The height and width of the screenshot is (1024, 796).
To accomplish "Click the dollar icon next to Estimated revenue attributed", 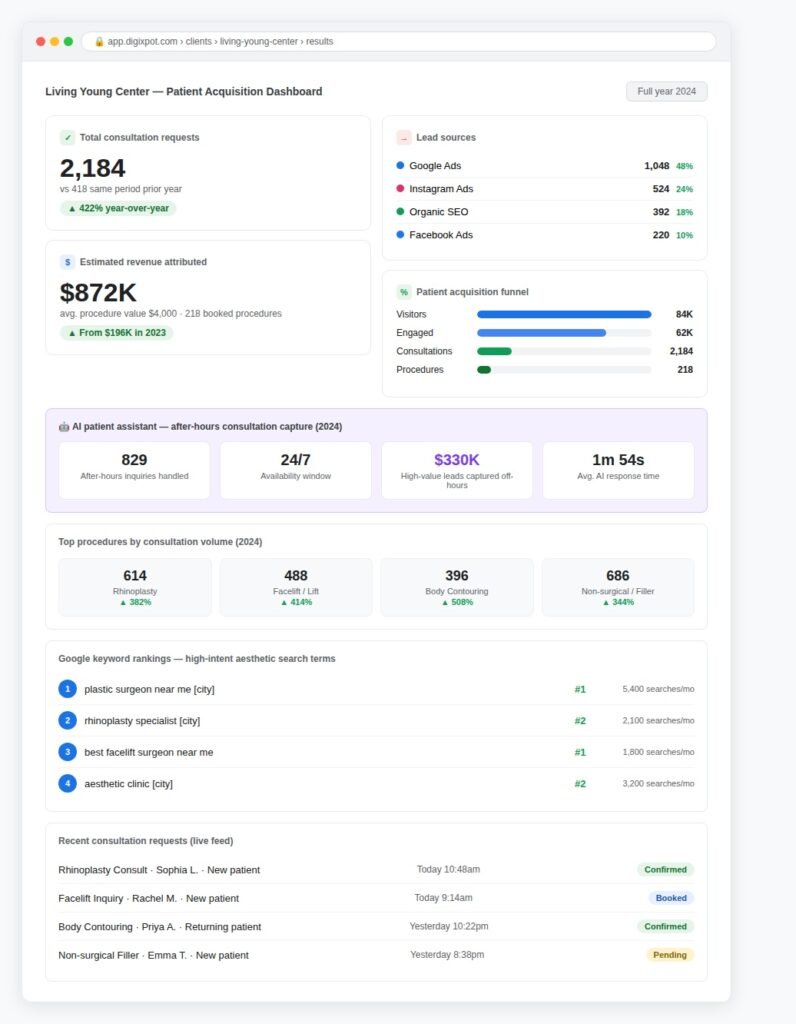I will 67,262.
